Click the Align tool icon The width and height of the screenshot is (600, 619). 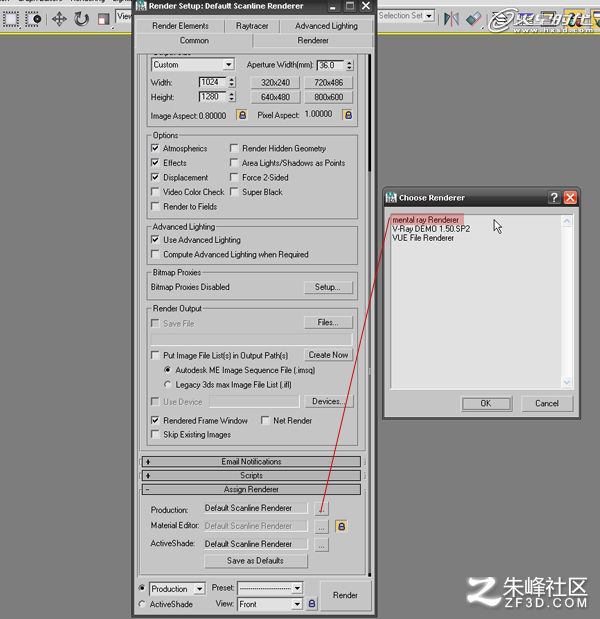point(473,18)
